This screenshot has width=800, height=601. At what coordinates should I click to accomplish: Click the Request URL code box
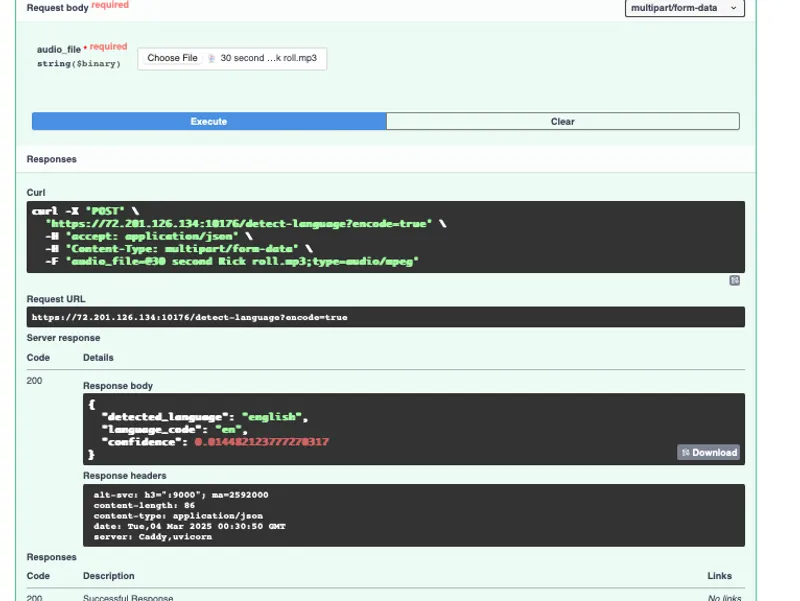[385, 317]
